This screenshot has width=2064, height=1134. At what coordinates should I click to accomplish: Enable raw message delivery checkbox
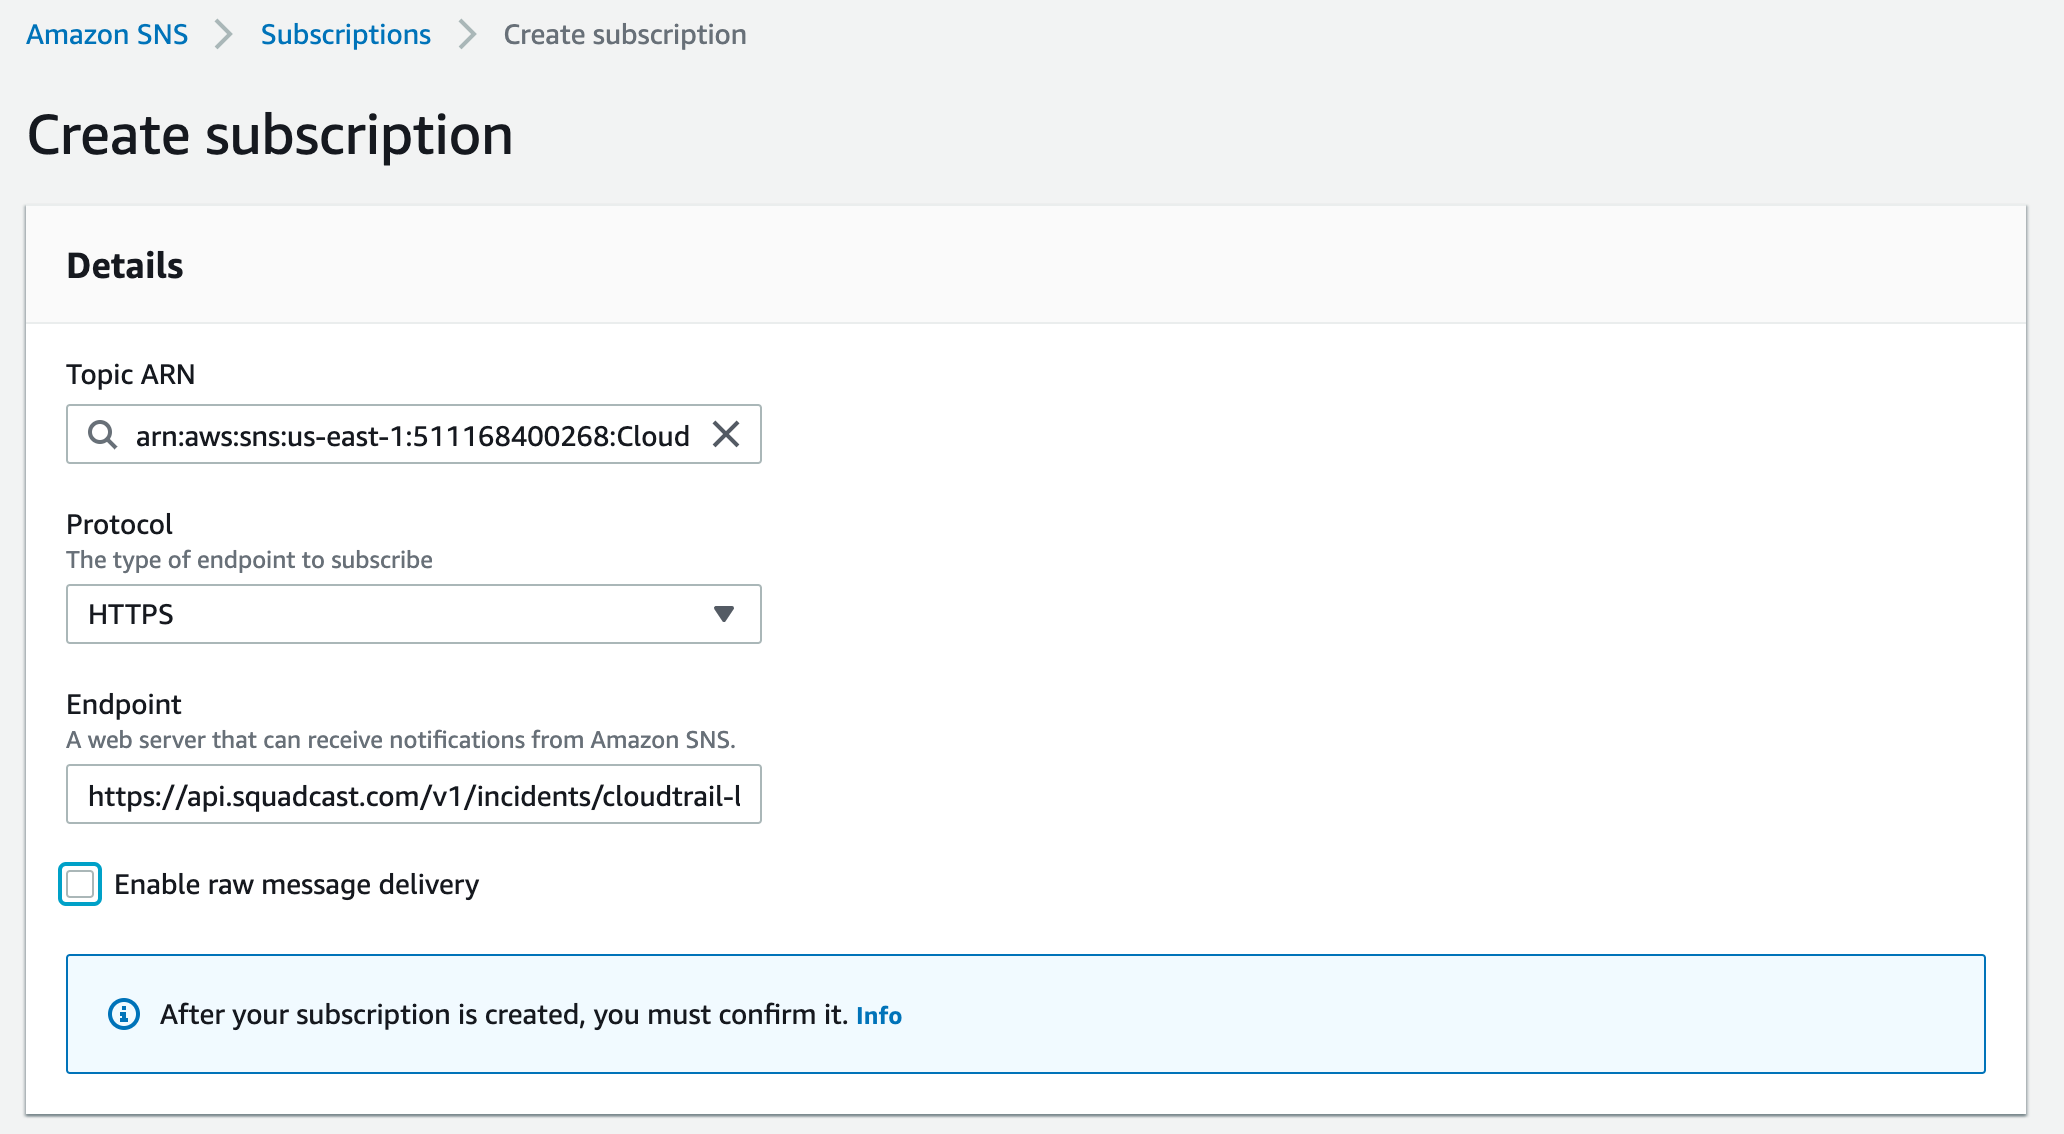80,884
